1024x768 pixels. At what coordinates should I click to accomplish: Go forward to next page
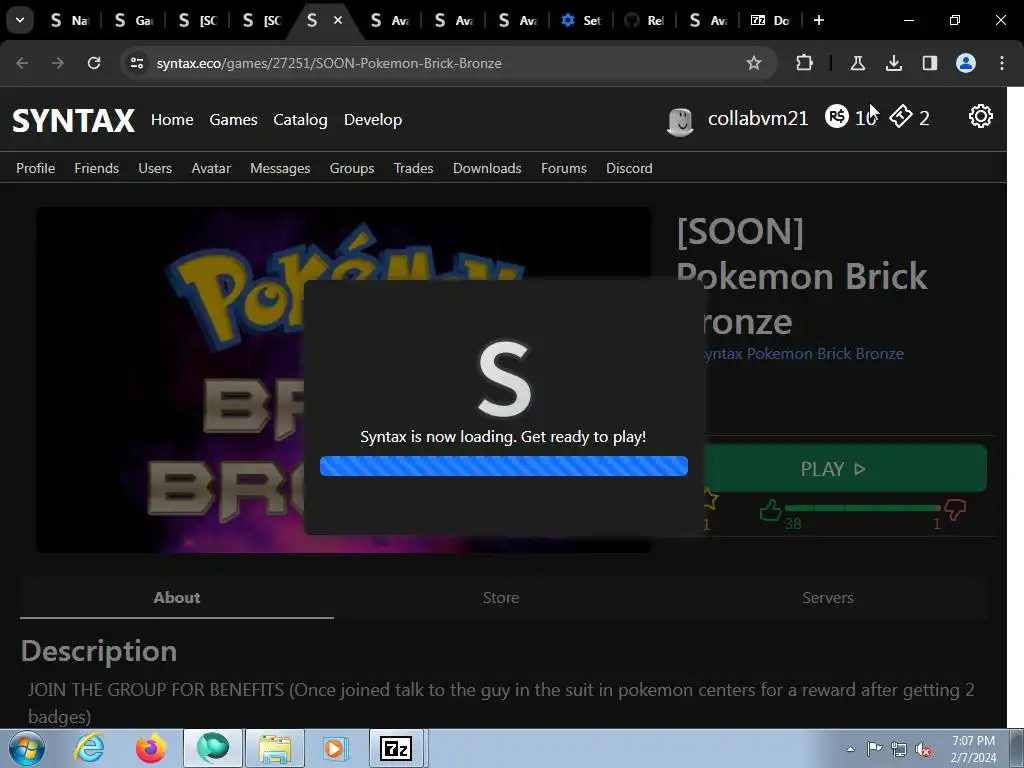tap(57, 63)
